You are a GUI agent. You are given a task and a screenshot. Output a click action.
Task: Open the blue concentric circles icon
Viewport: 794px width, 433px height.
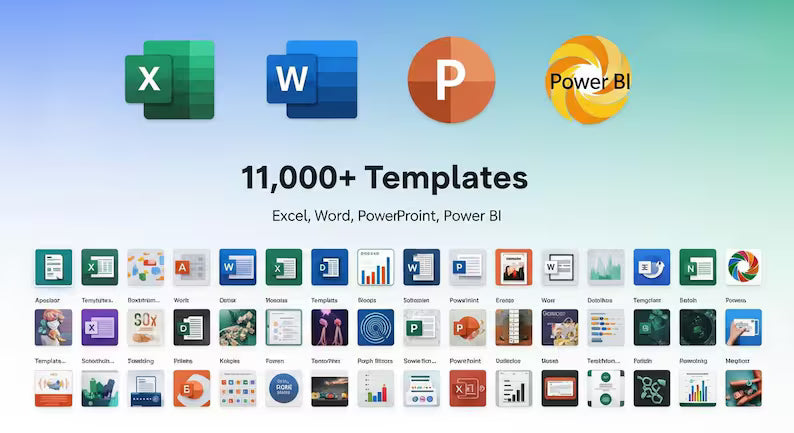tap(376, 328)
